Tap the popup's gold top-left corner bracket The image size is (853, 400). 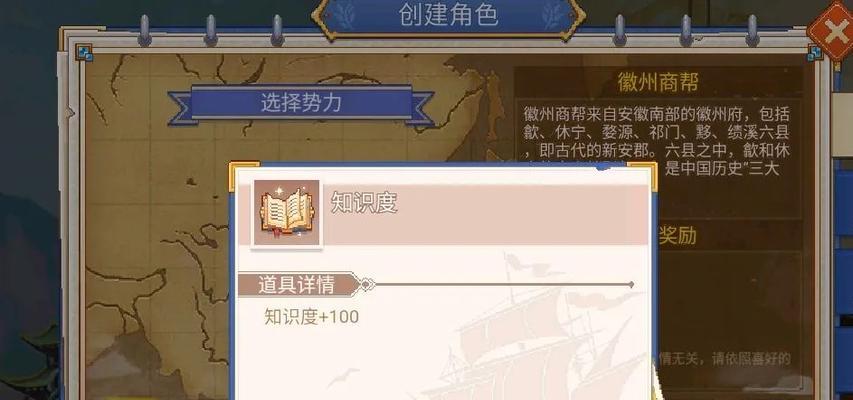pyautogui.click(x=243, y=175)
